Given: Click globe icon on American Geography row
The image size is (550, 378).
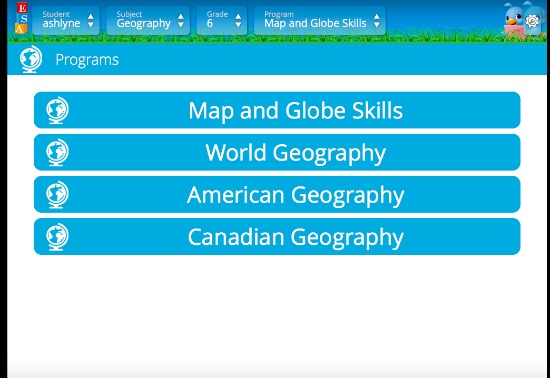Looking at the screenshot, I should [57, 195].
